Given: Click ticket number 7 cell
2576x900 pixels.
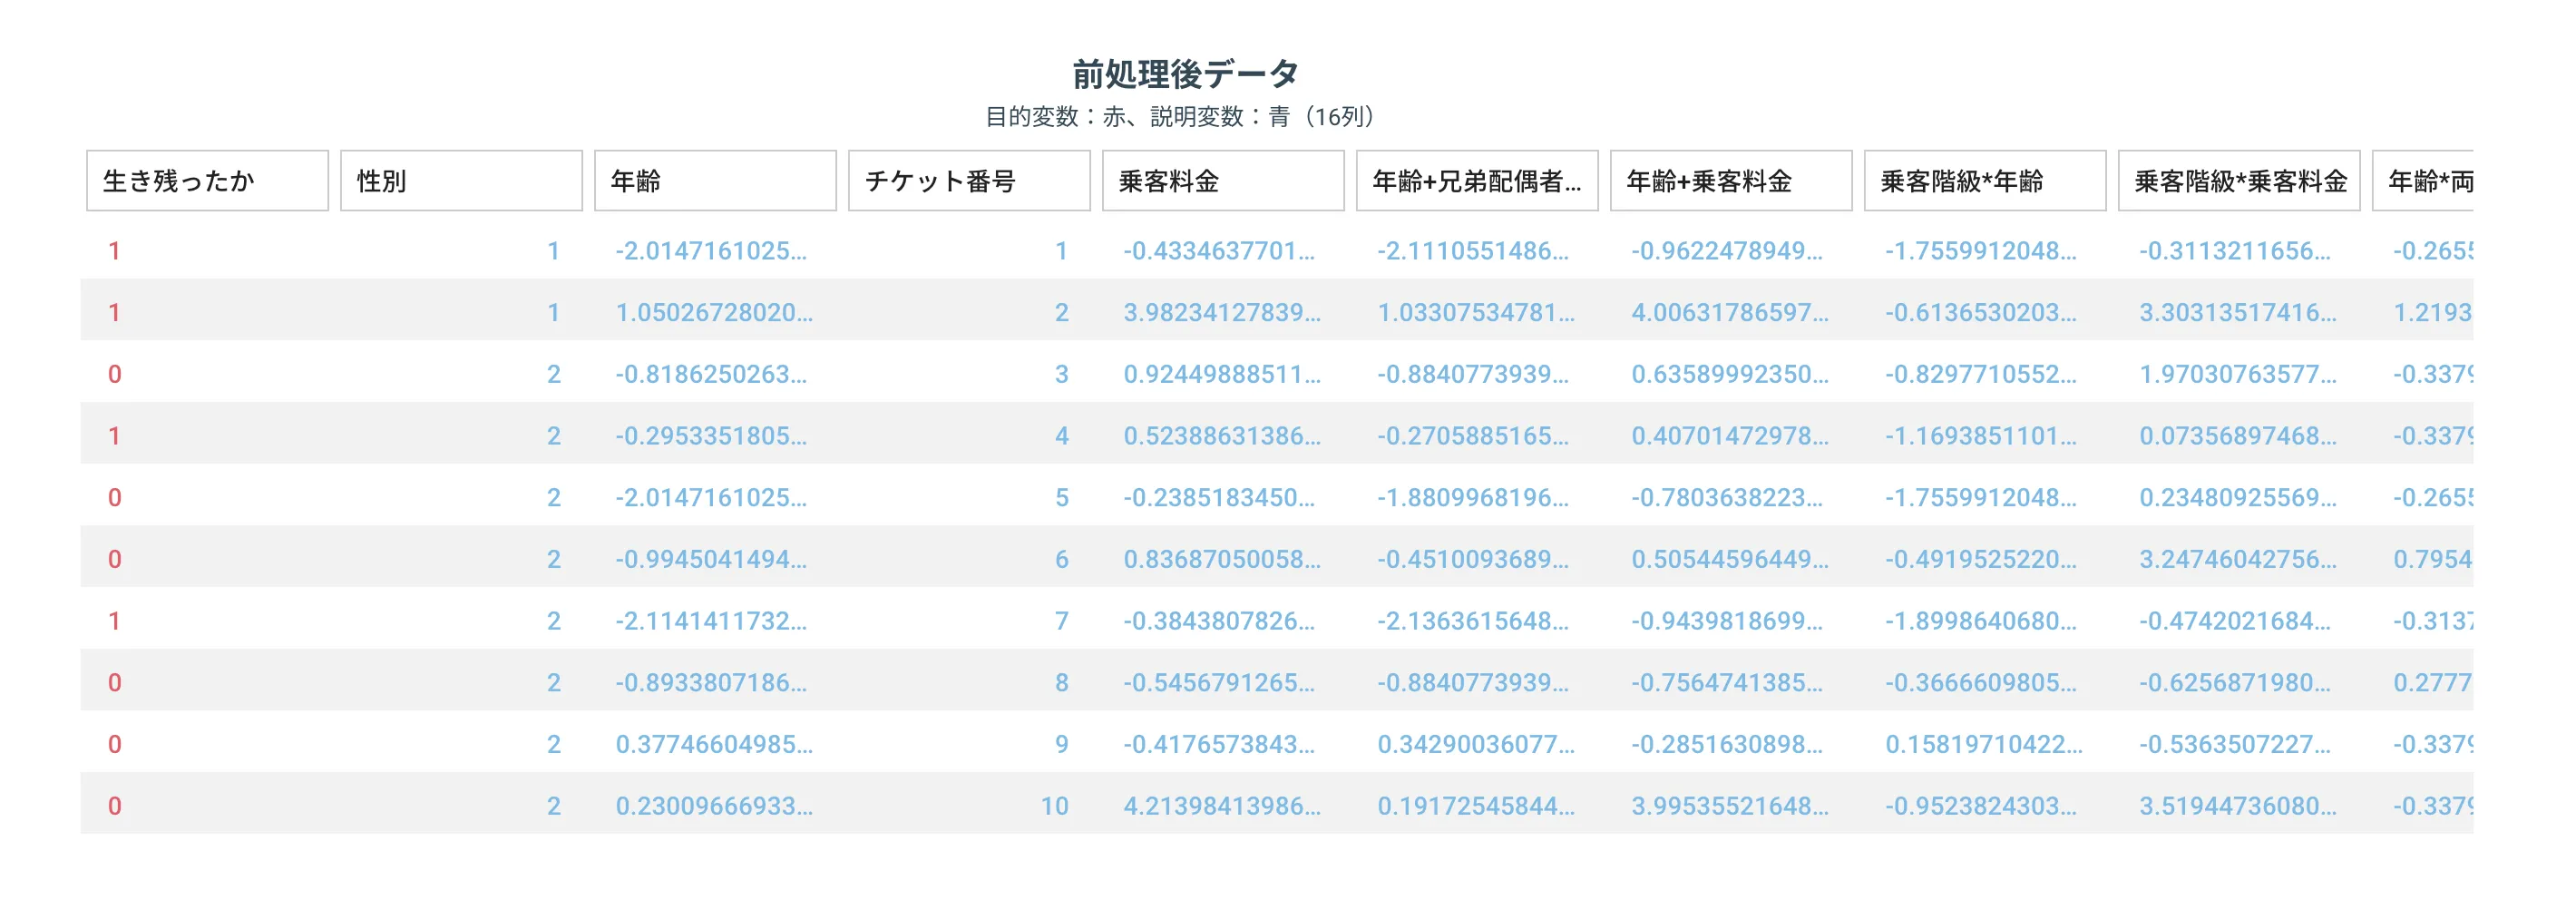Looking at the screenshot, I should 1062,621.
